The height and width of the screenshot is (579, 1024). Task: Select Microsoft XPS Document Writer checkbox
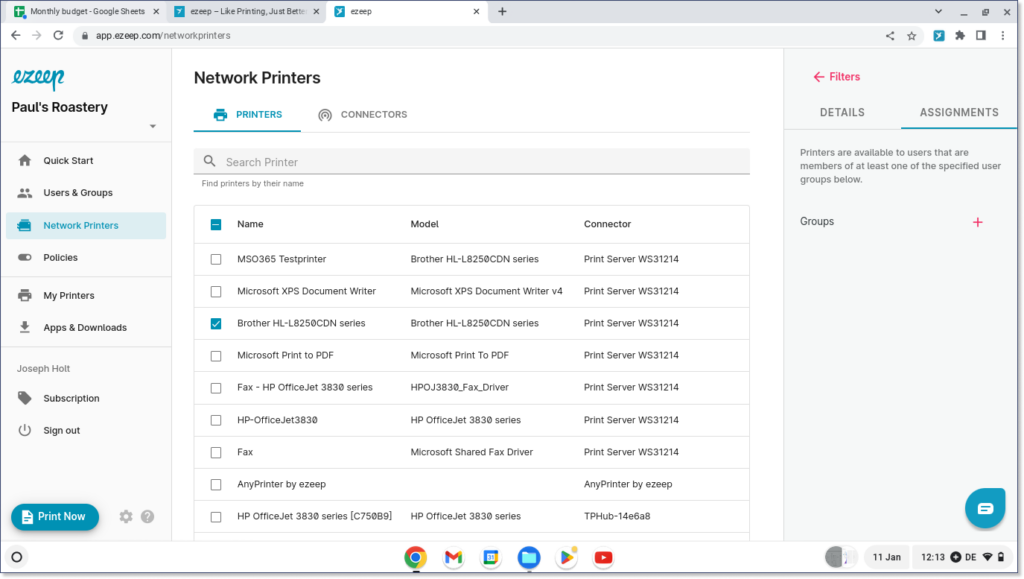tap(216, 291)
